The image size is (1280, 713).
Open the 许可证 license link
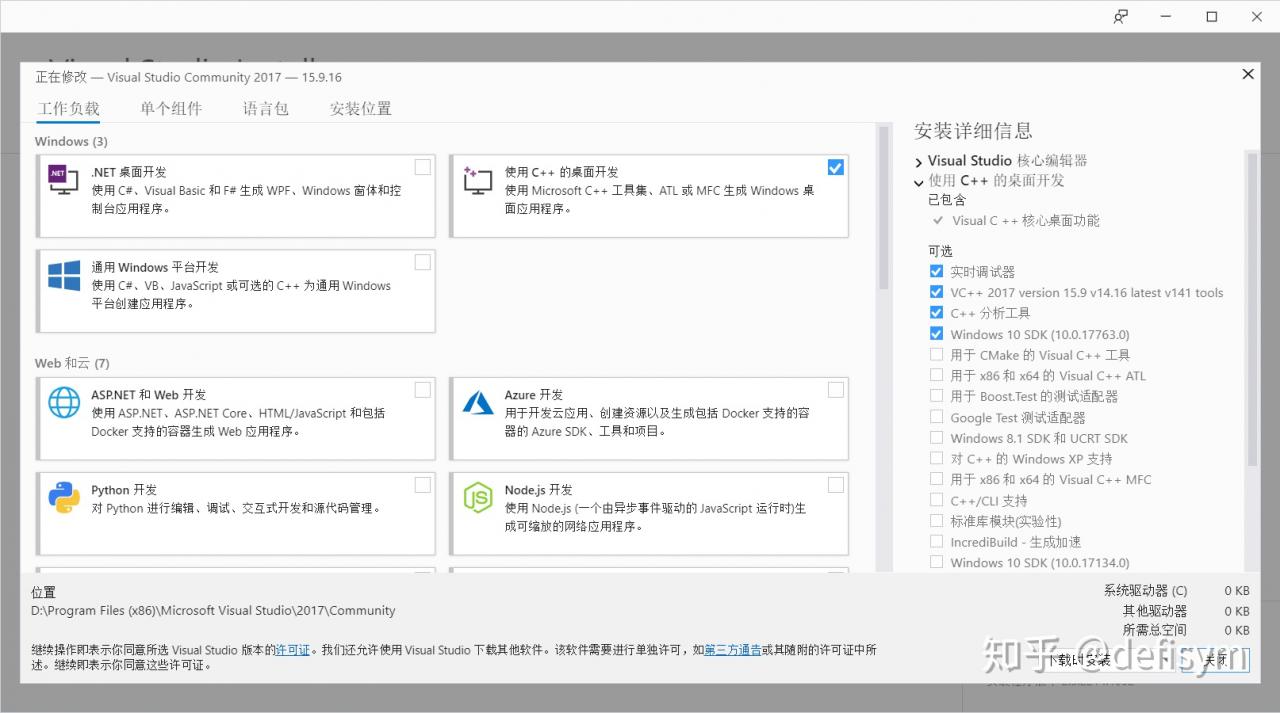tap(293, 650)
